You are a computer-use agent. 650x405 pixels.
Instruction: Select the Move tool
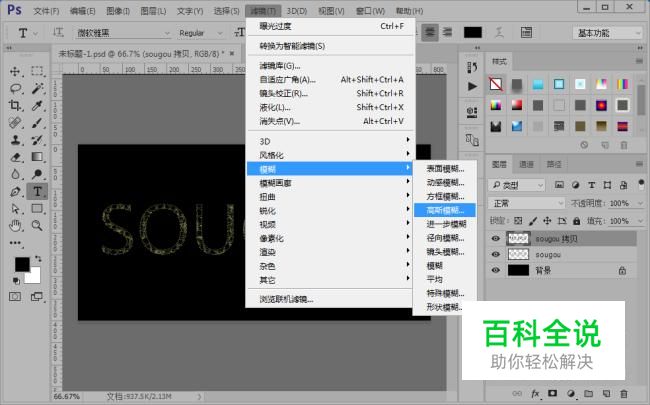point(15,71)
